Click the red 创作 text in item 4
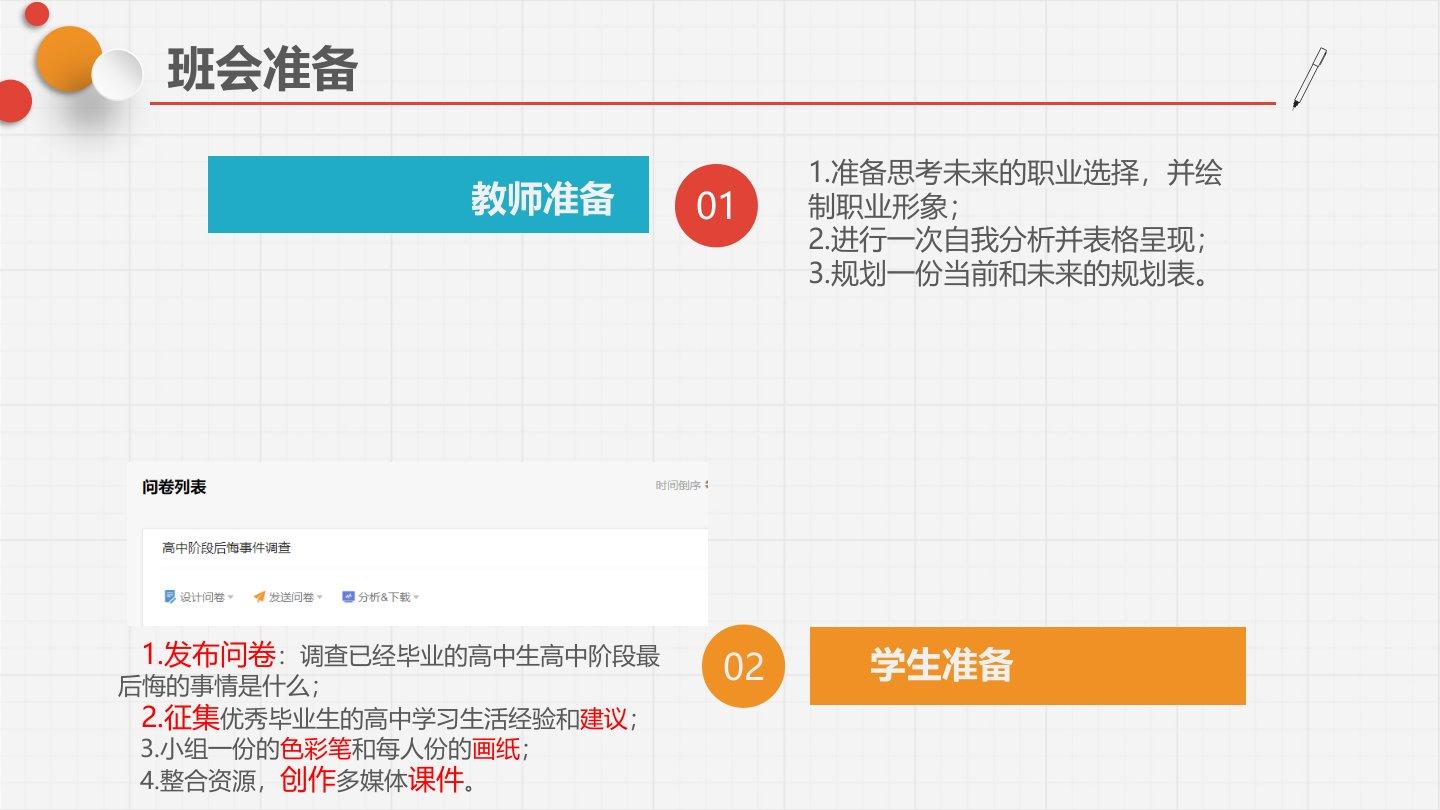 click(x=306, y=779)
